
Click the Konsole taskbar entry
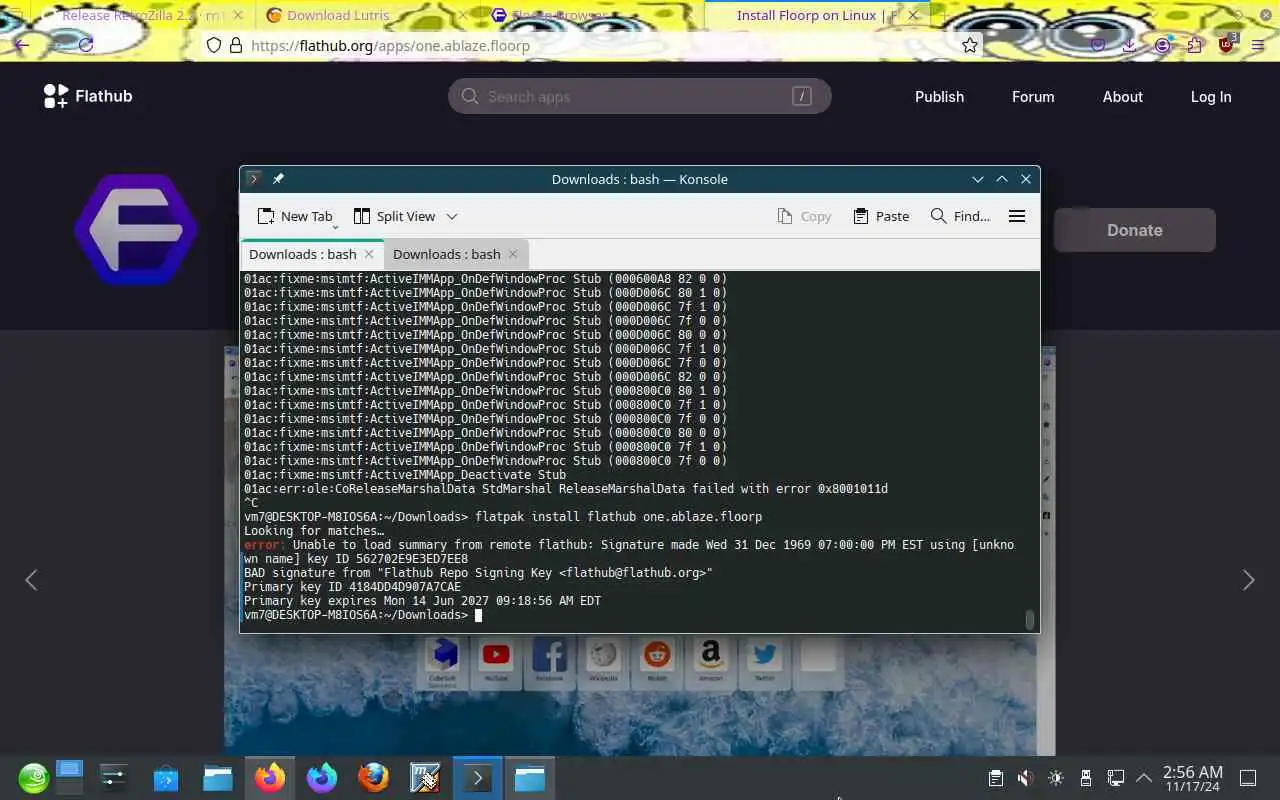[477, 777]
